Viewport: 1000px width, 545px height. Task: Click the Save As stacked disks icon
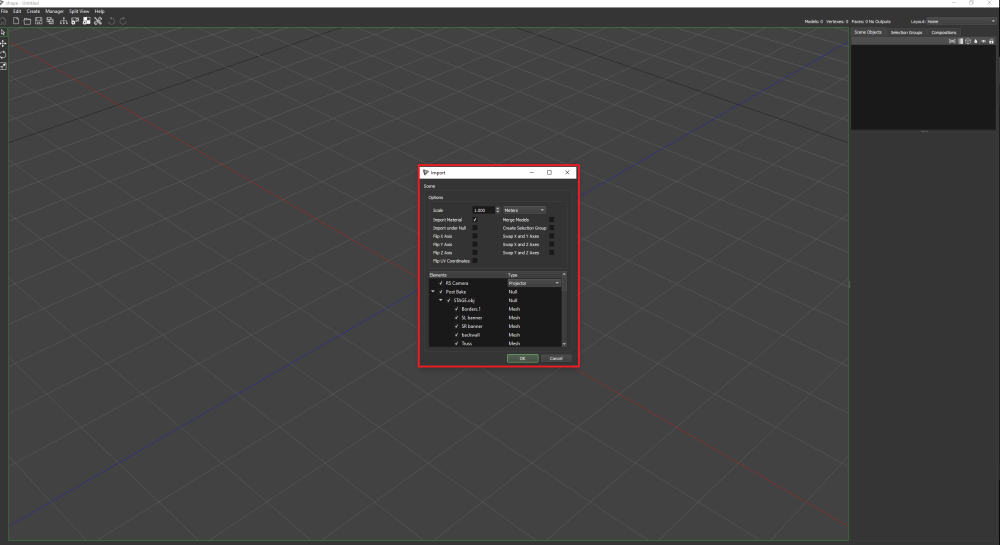click(x=50, y=21)
